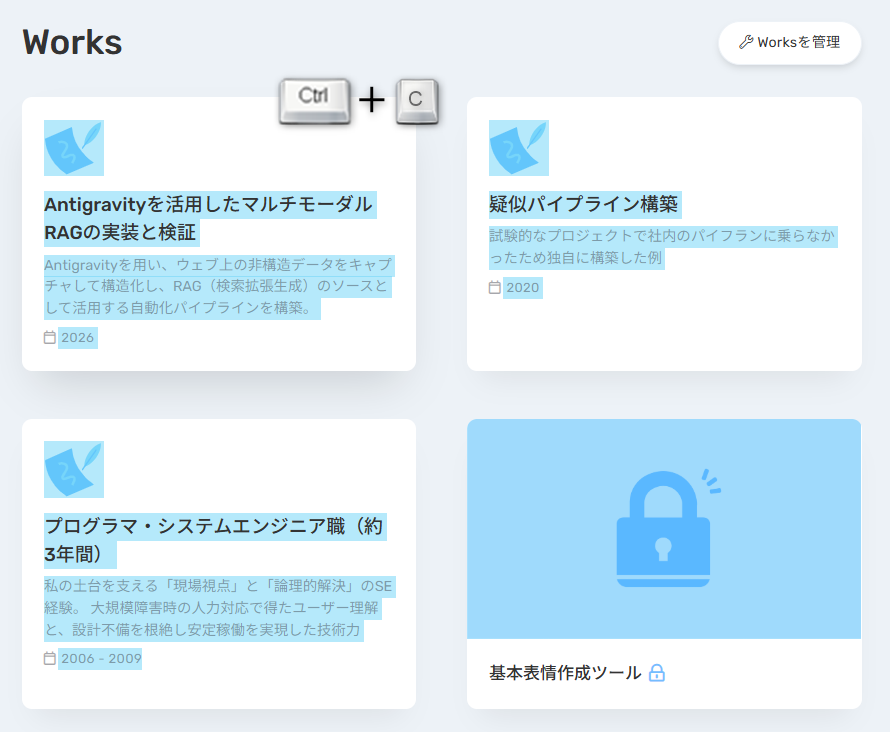Click the calendar icon next to 2026

[50, 337]
